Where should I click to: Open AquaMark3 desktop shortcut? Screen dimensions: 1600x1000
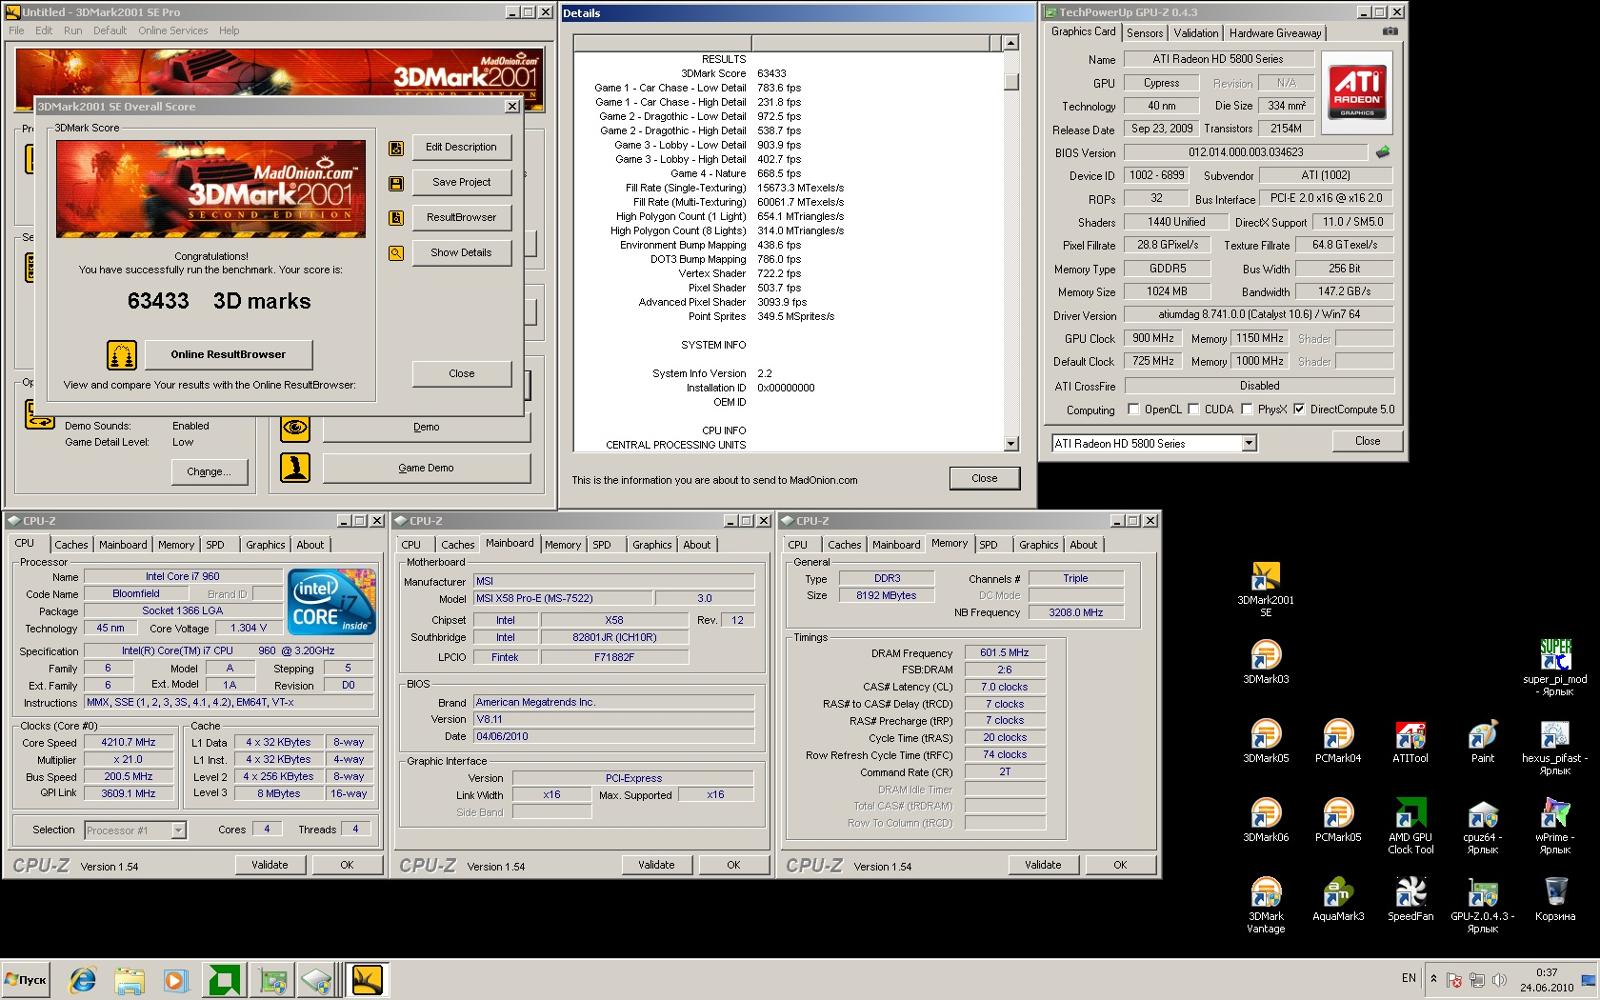[x=1338, y=899]
